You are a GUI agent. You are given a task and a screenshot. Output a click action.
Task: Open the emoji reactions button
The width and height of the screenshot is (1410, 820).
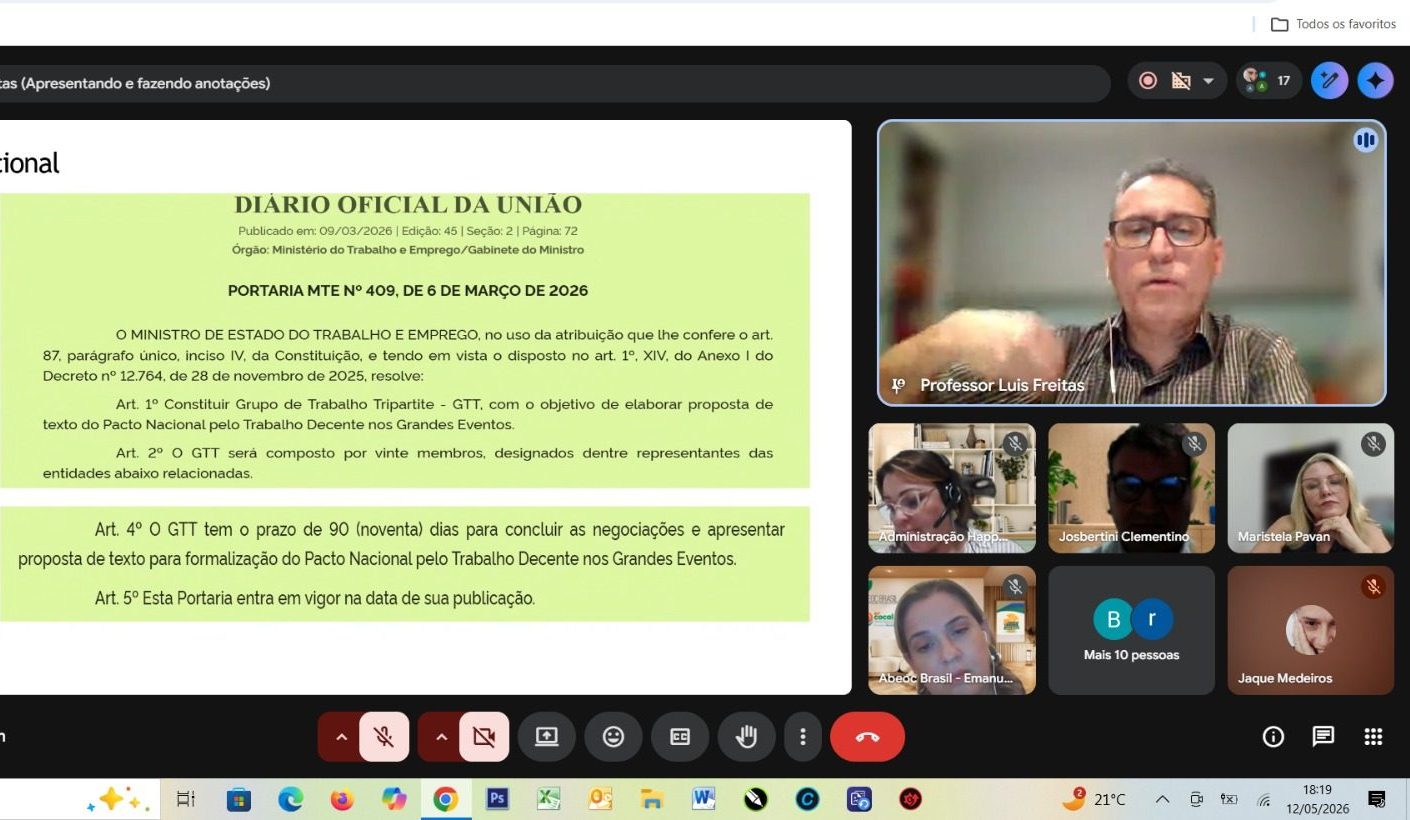[x=613, y=737]
